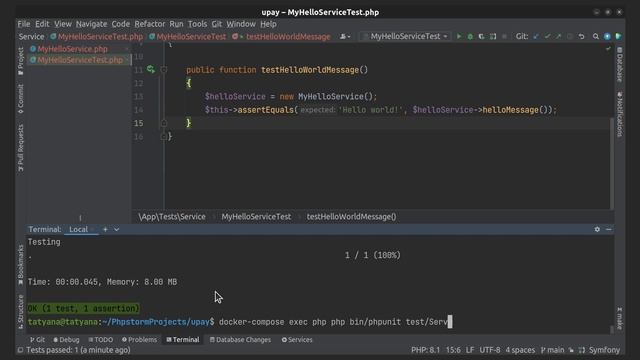640x360 pixels.
Task: Click MyHelloServiceTest.php breadcrumb in navigation bar
Action: (x=96, y=36)
